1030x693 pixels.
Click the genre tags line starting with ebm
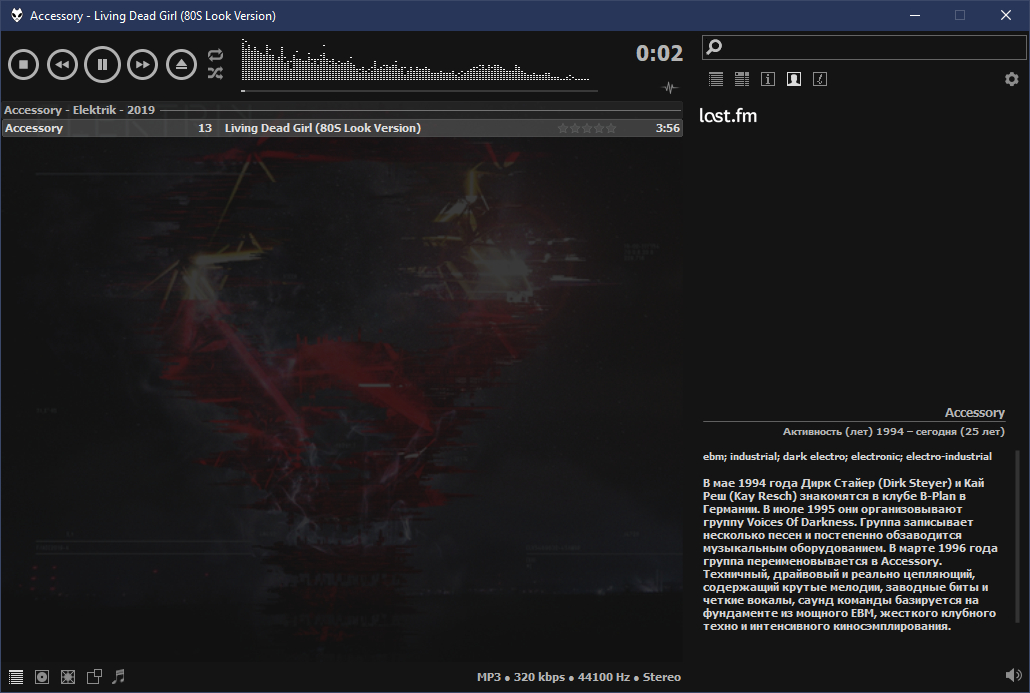point(847,457)
